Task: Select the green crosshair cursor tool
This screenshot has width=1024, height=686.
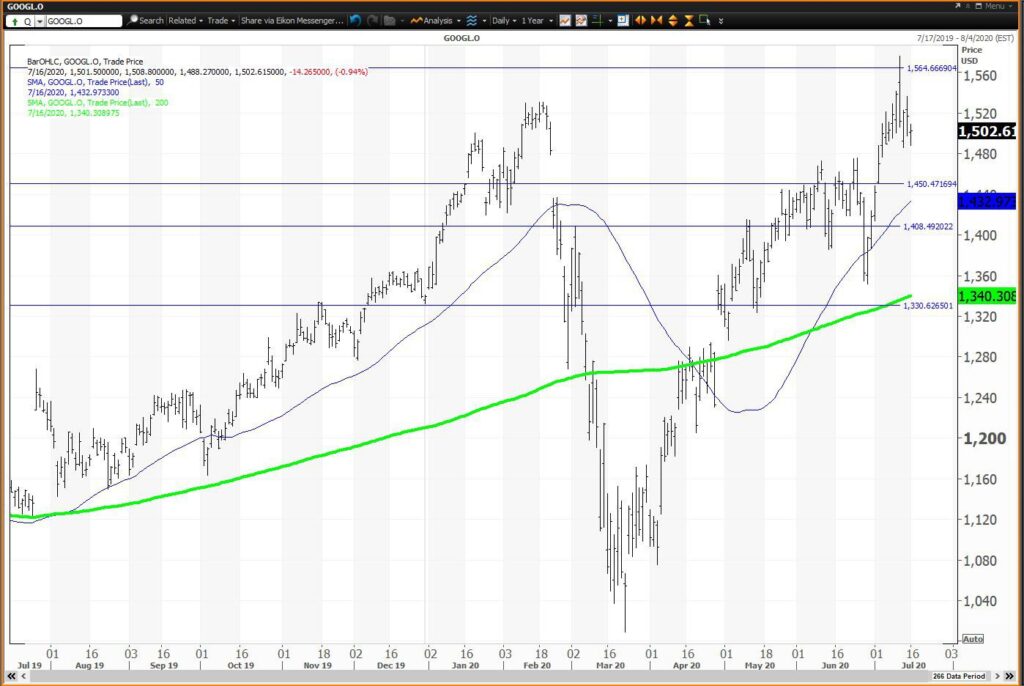Action: pyautogui.click(x=597, y=20)
